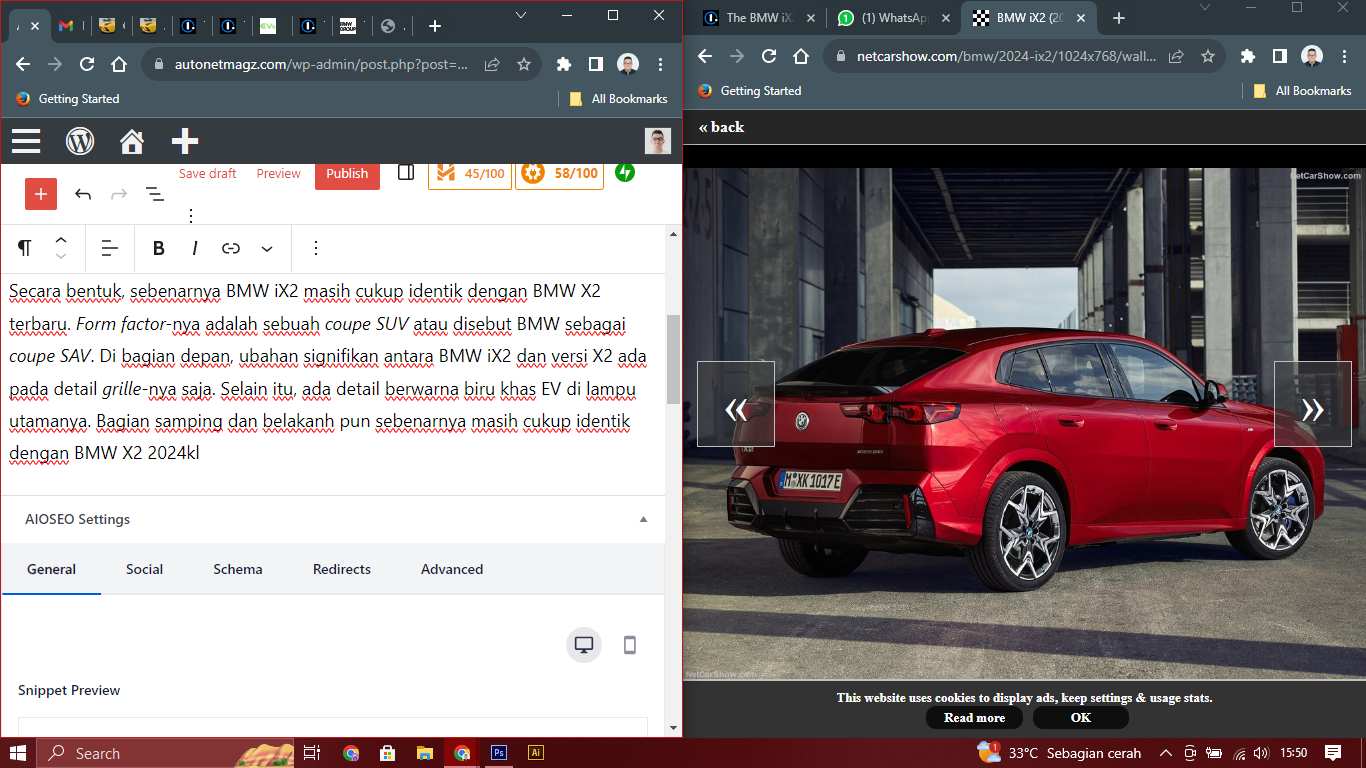Screen dimensions: 1366x768
Task: Open left Chrome three-dot menu
Action: coord(660,64)
